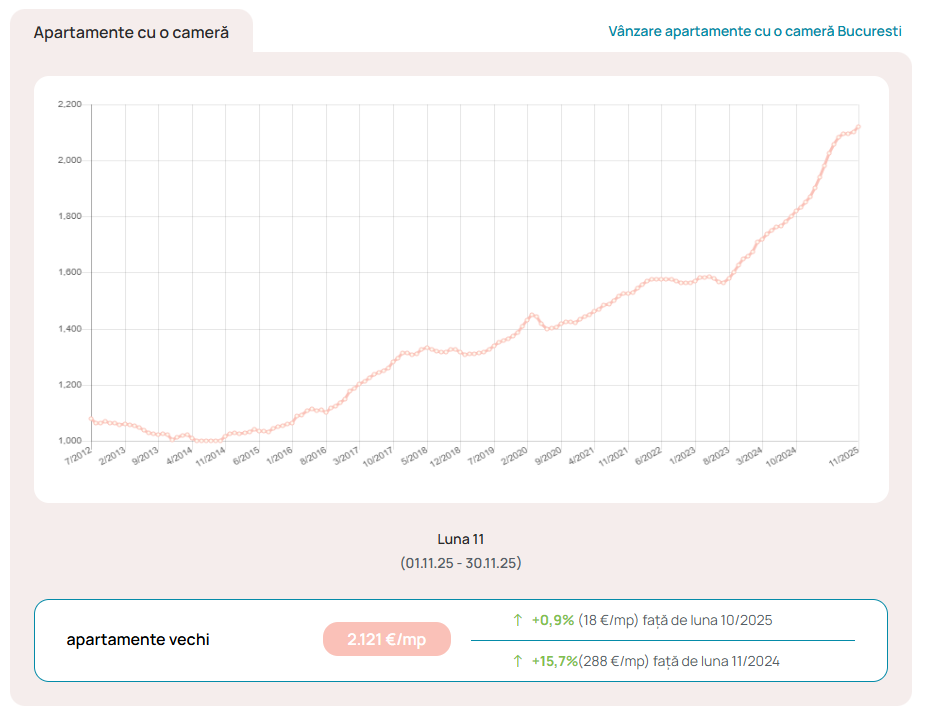Click the +15,7% yearly change value
Screen dimensions: 932x713
click(x=554, y=661)
